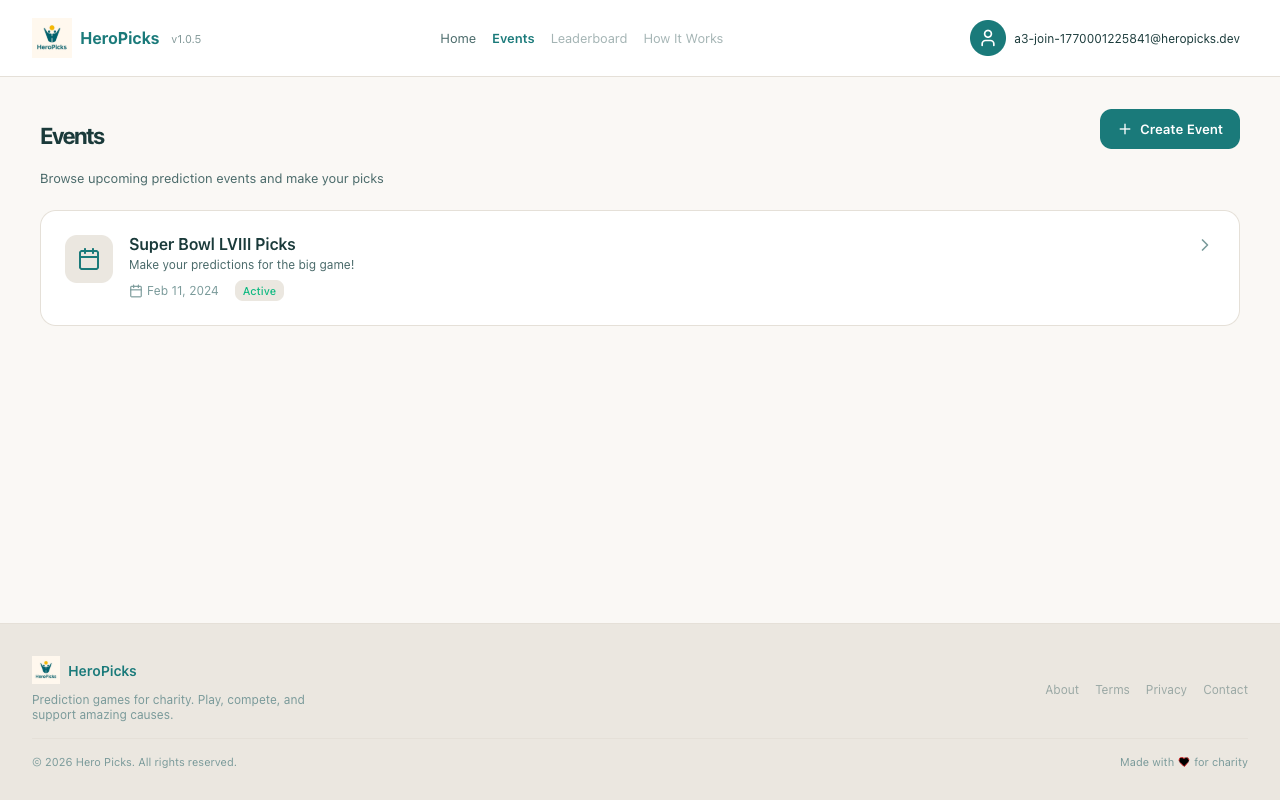
Task: Click the user avatar icon
Action: [987, 38]
